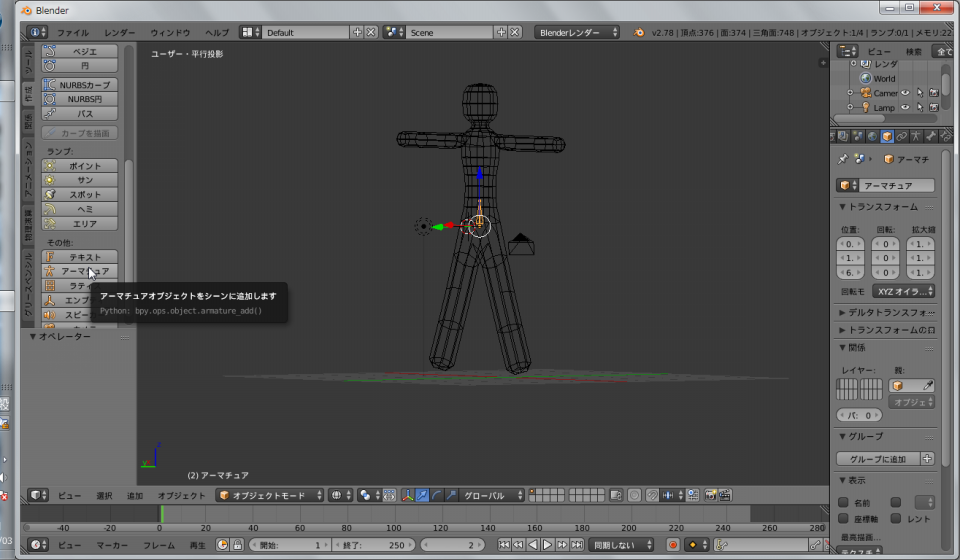Click the 終了 end frame field
The height and width of the screenshot is (560, 960).
[x=374, y=545]
